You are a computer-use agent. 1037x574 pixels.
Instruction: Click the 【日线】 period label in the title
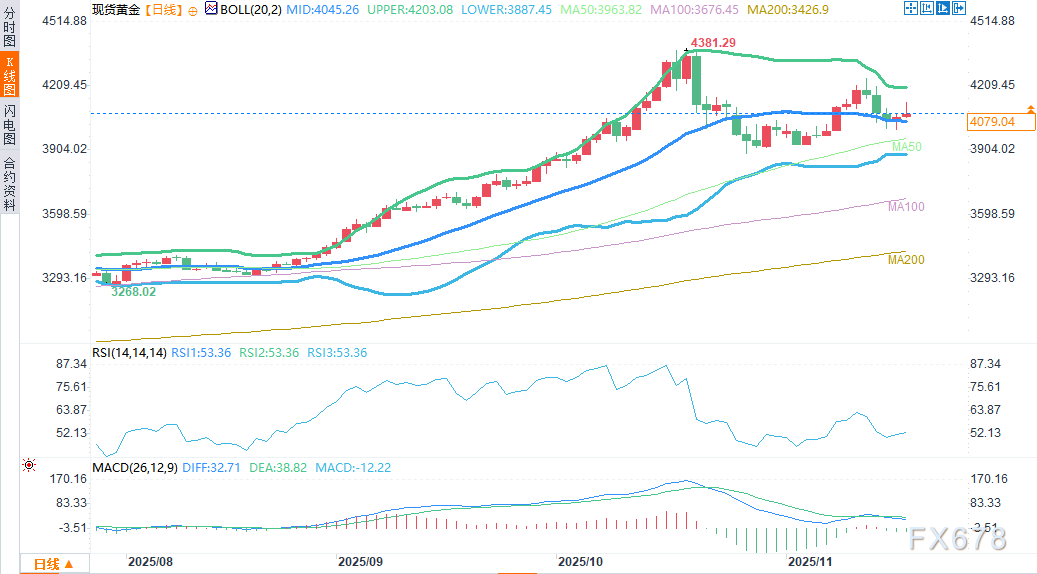(x=163, y=9)
